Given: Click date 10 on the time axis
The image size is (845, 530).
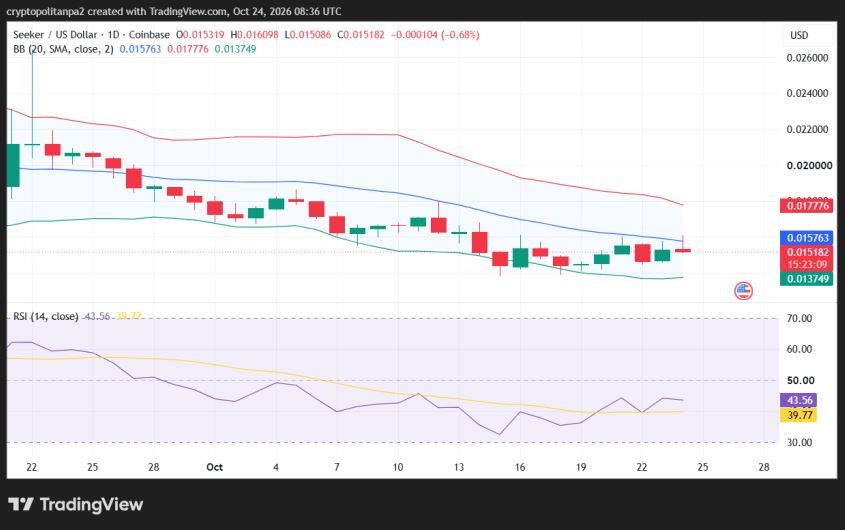Looking at the screenshot, I should click(x=398, y=467).
